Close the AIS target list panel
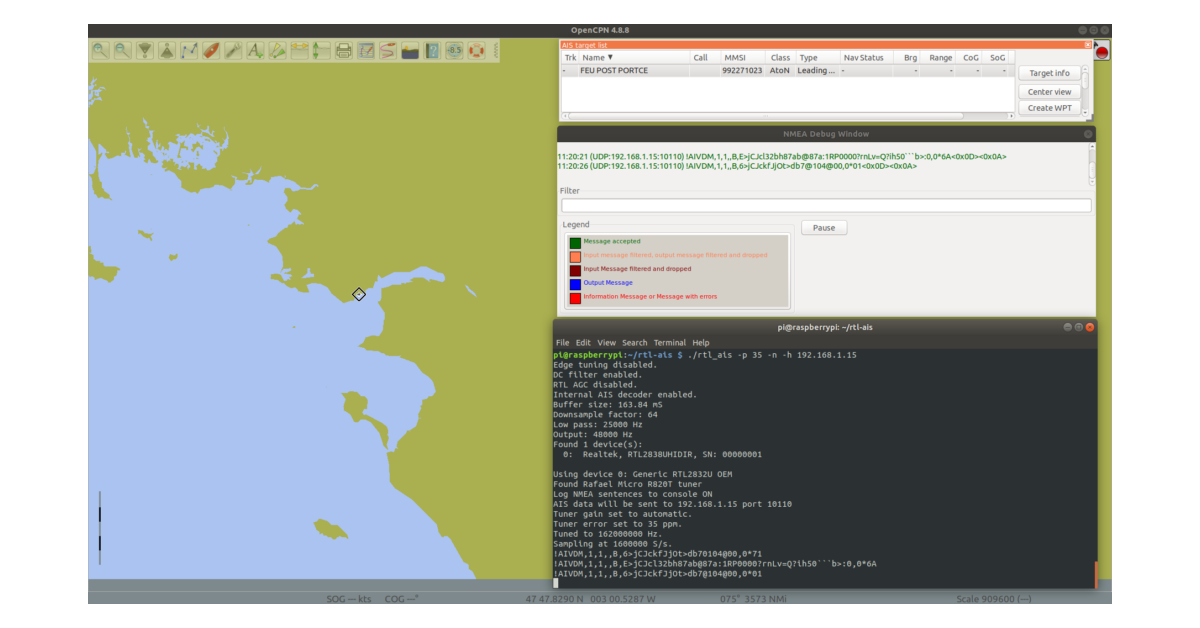The width and height of the screenshot is (1200, 628). tap(1088, 45)
